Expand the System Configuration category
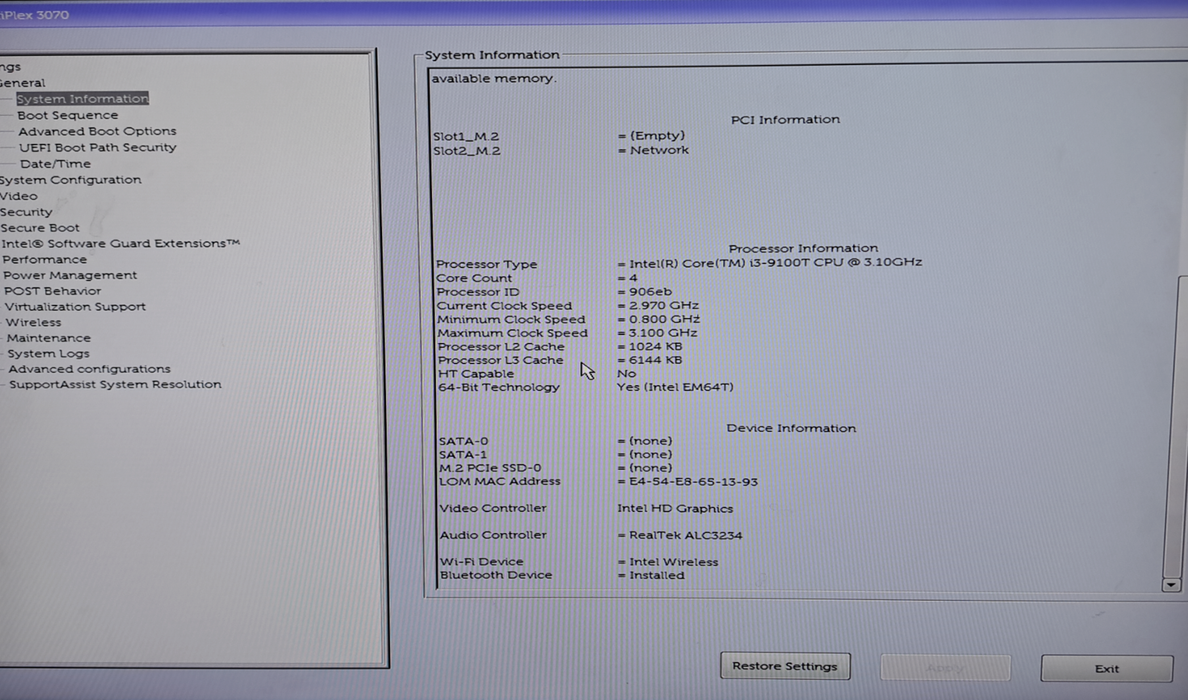 coord(70,180)
